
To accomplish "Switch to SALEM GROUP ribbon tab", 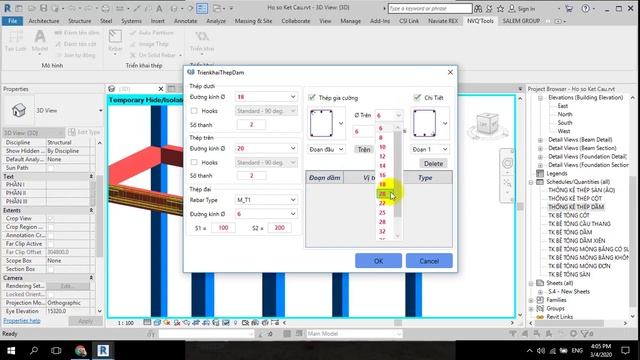I will coord(521,21).
